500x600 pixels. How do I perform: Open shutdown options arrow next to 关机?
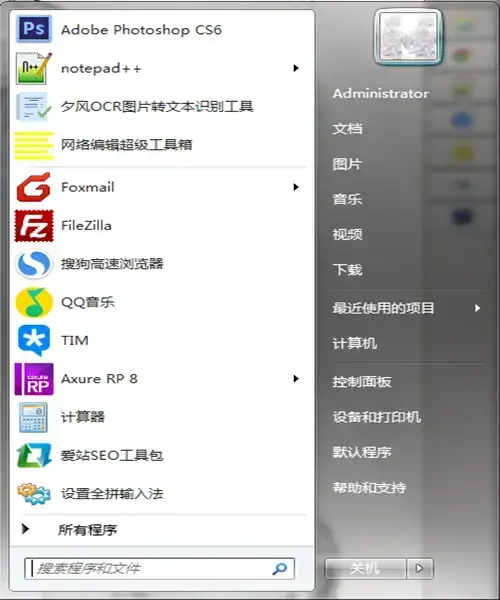420,569
